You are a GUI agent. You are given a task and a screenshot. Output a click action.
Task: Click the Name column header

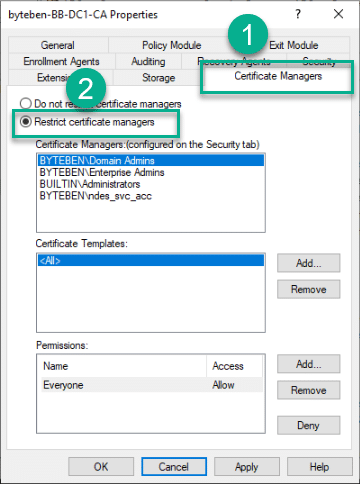point(124,366)
